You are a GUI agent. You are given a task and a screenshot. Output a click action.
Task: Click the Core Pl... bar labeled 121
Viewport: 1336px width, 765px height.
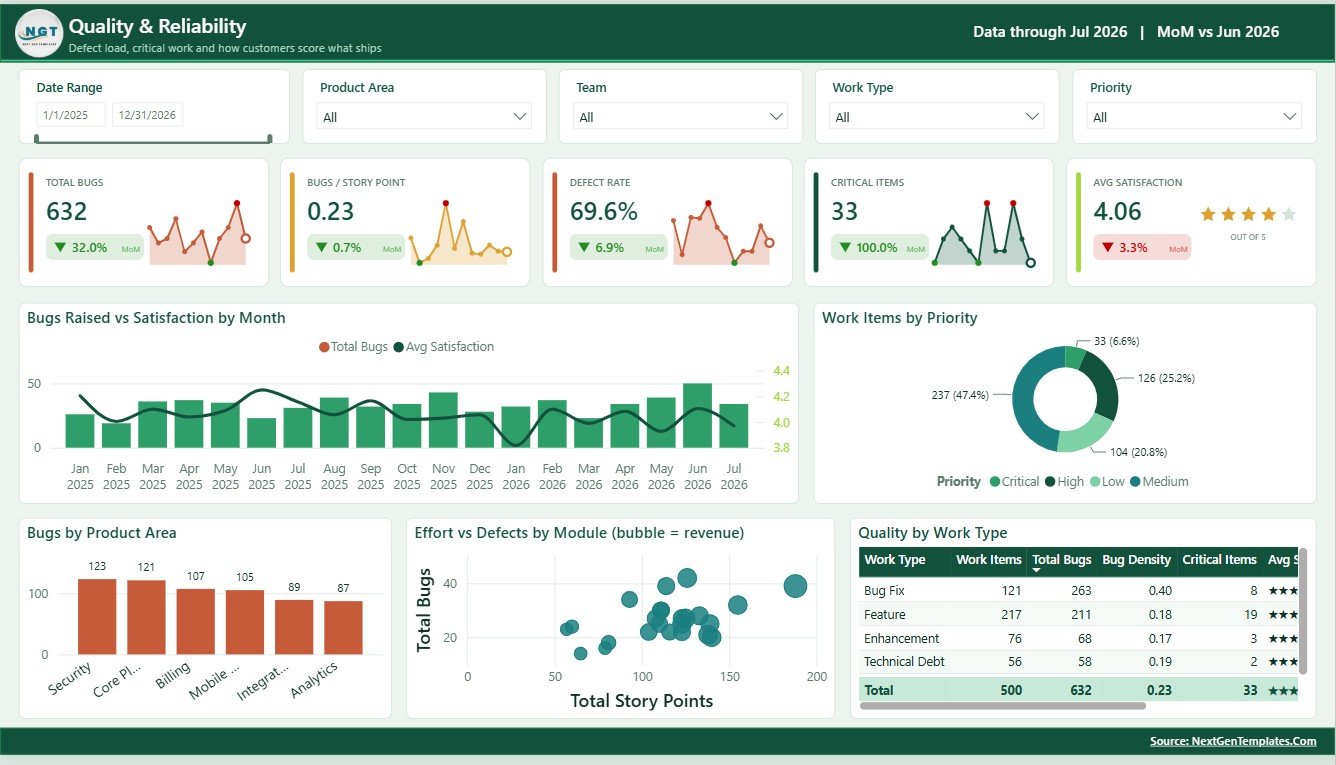click(x=146, y=618)
